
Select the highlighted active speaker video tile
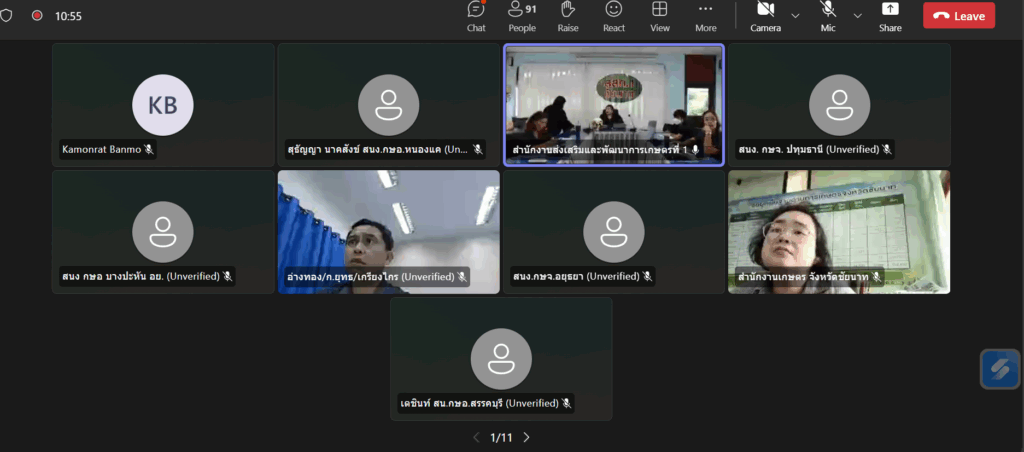613,104
